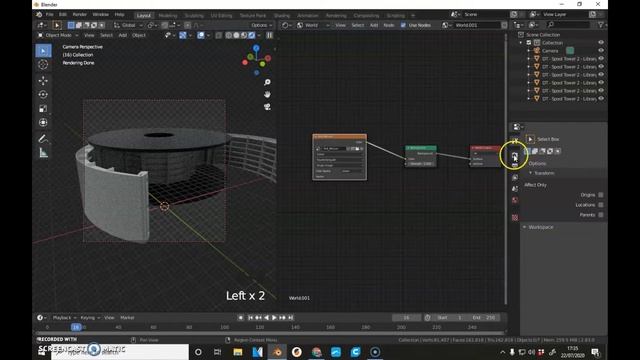Activate the Measure tool
640x360 pixels.
tap(43, 153)
